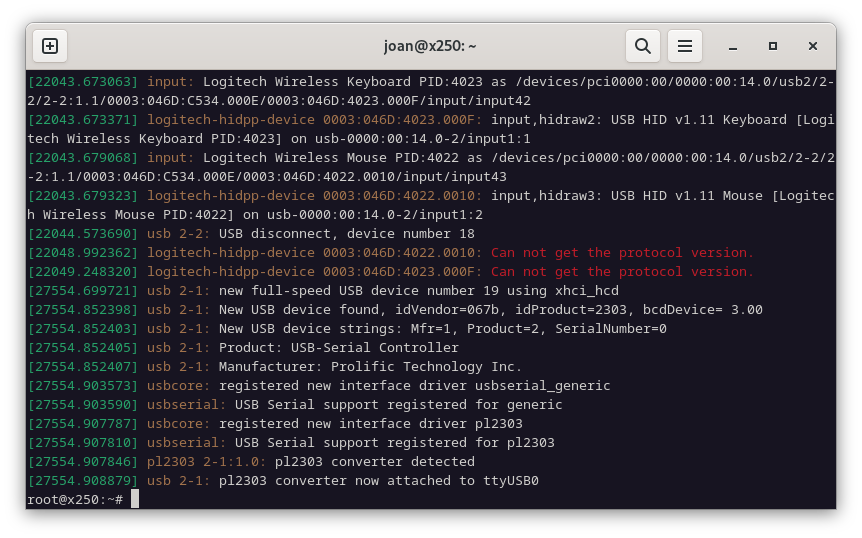This screenshot has height=538, width=862.
Task: Open the hamburger main menu
Action: (x=684, y=46)
